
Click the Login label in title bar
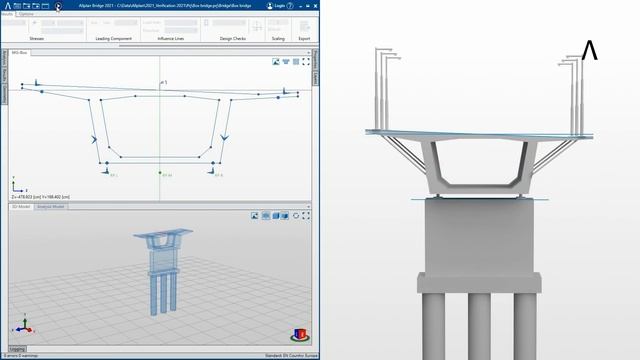point(280,6)
